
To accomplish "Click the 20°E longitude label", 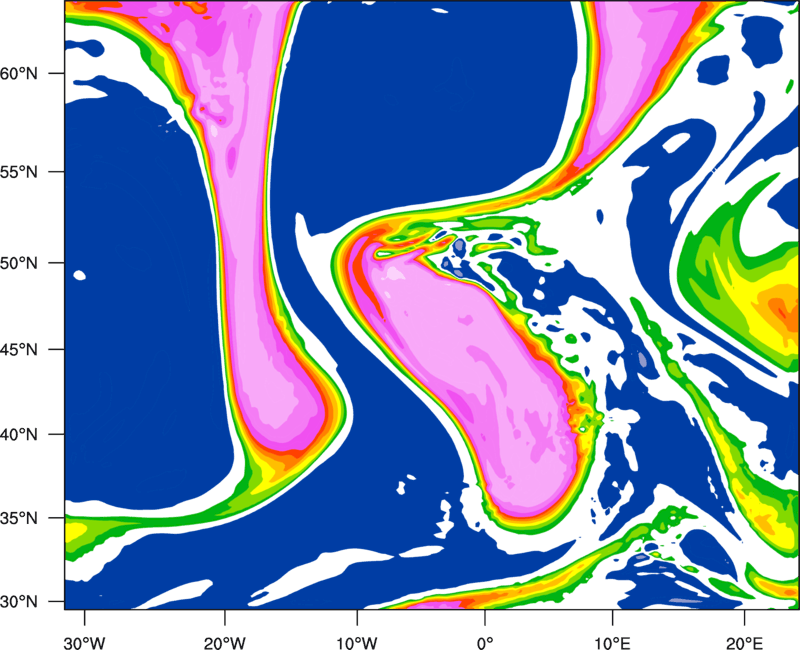I will [x=744, y=643].
